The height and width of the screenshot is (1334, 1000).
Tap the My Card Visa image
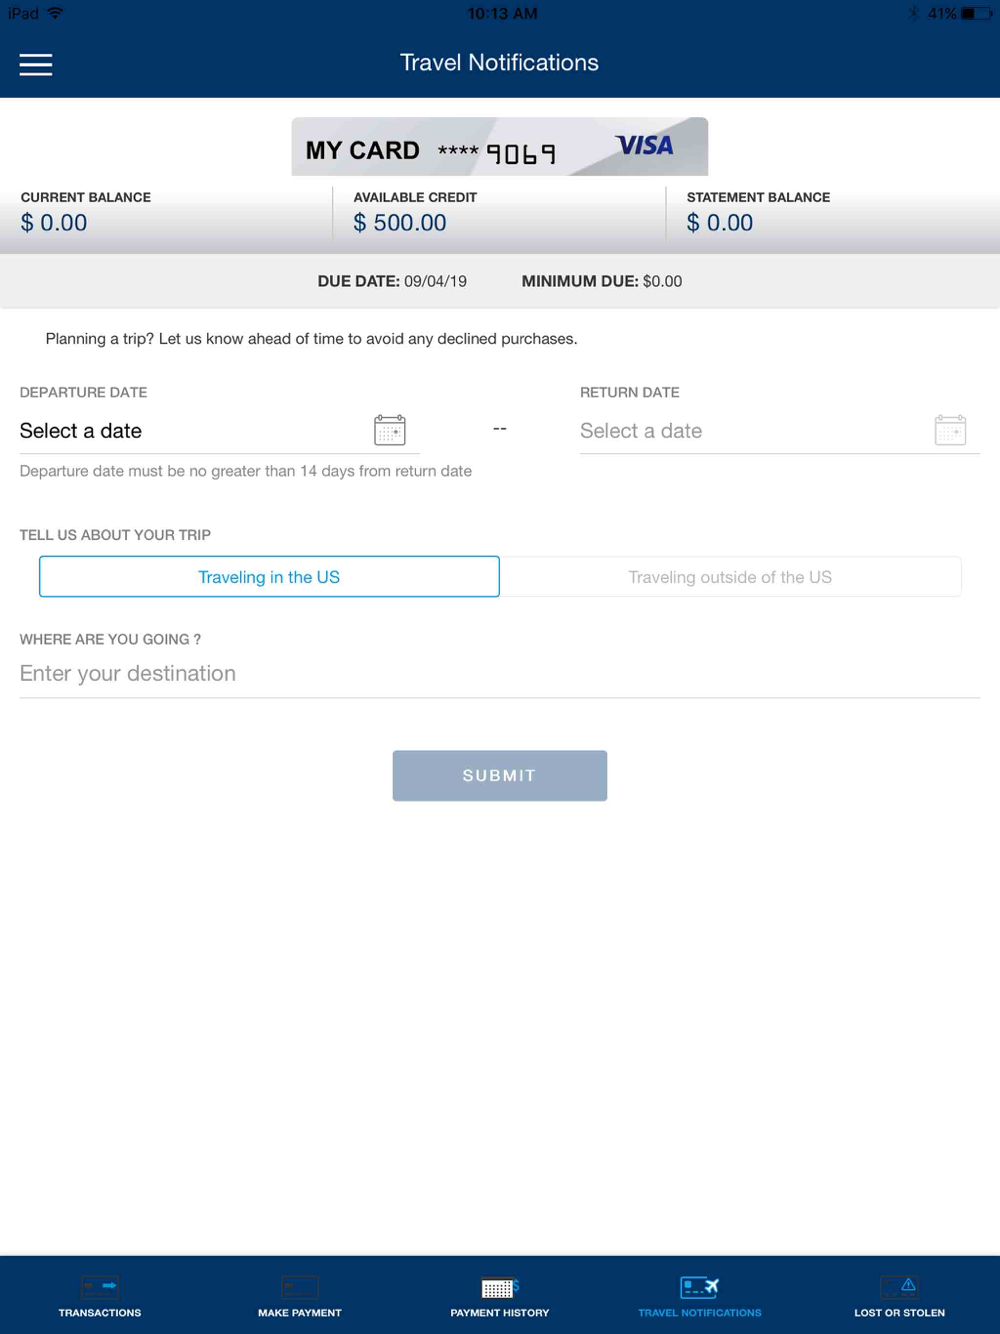point(500,147)
